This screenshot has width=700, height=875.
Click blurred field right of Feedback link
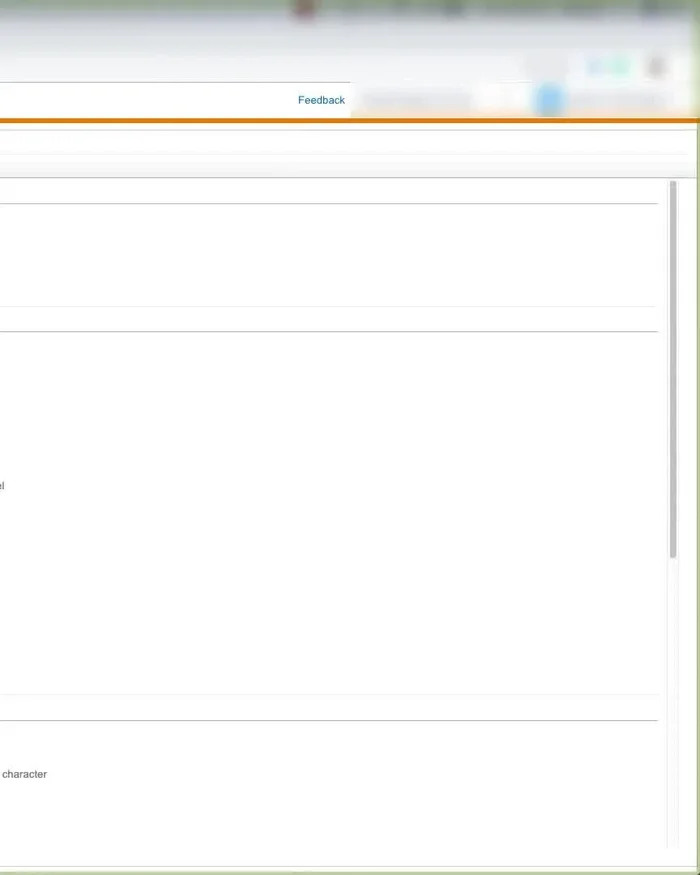tap(416, 100)
